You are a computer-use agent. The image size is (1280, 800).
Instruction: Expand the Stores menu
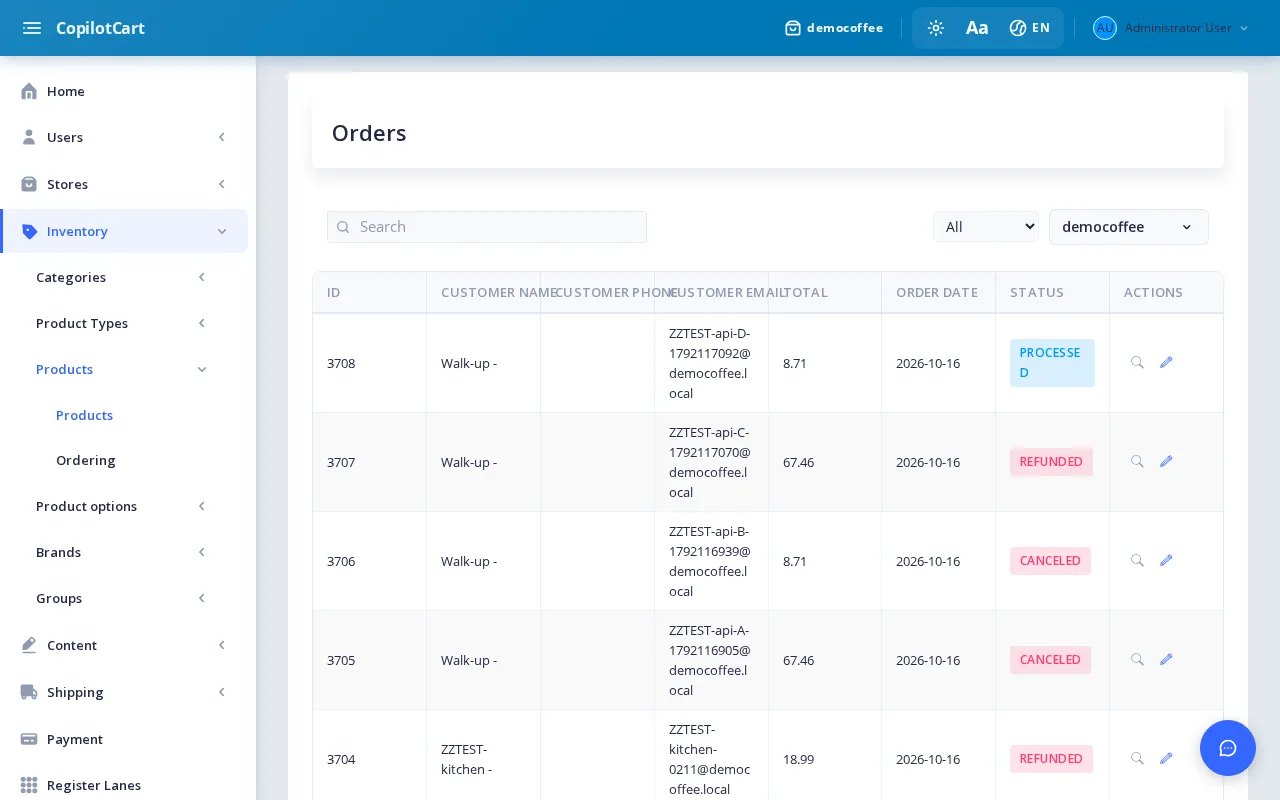click(x=124, y=184)
